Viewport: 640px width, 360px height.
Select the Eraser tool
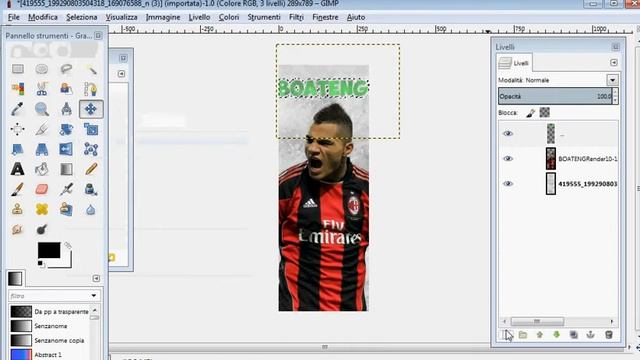[42, 189]
